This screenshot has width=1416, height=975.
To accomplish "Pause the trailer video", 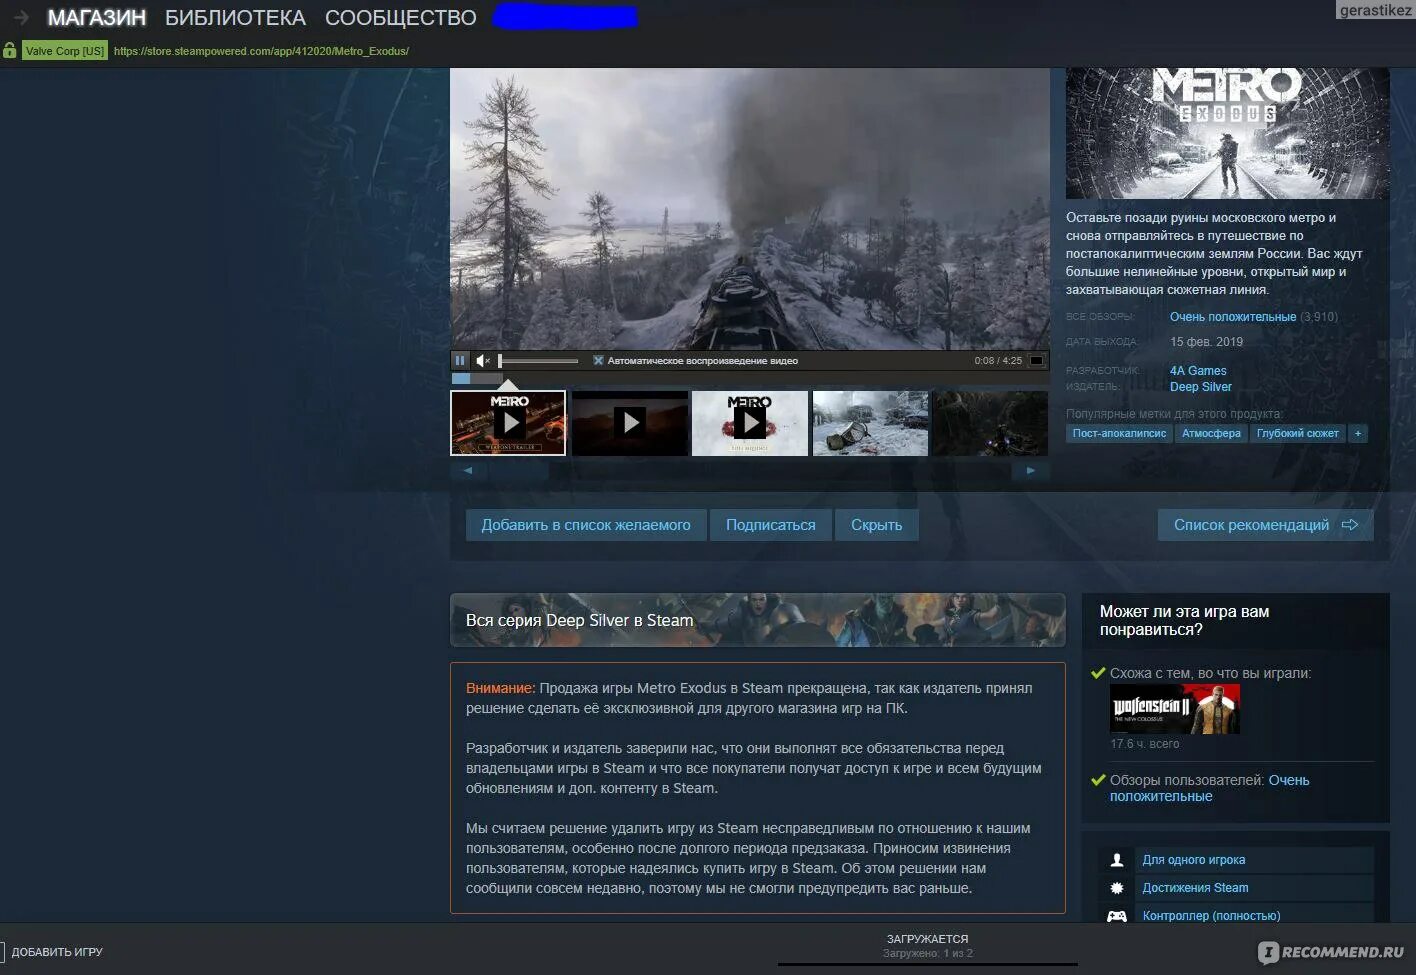I will [460, 361].
